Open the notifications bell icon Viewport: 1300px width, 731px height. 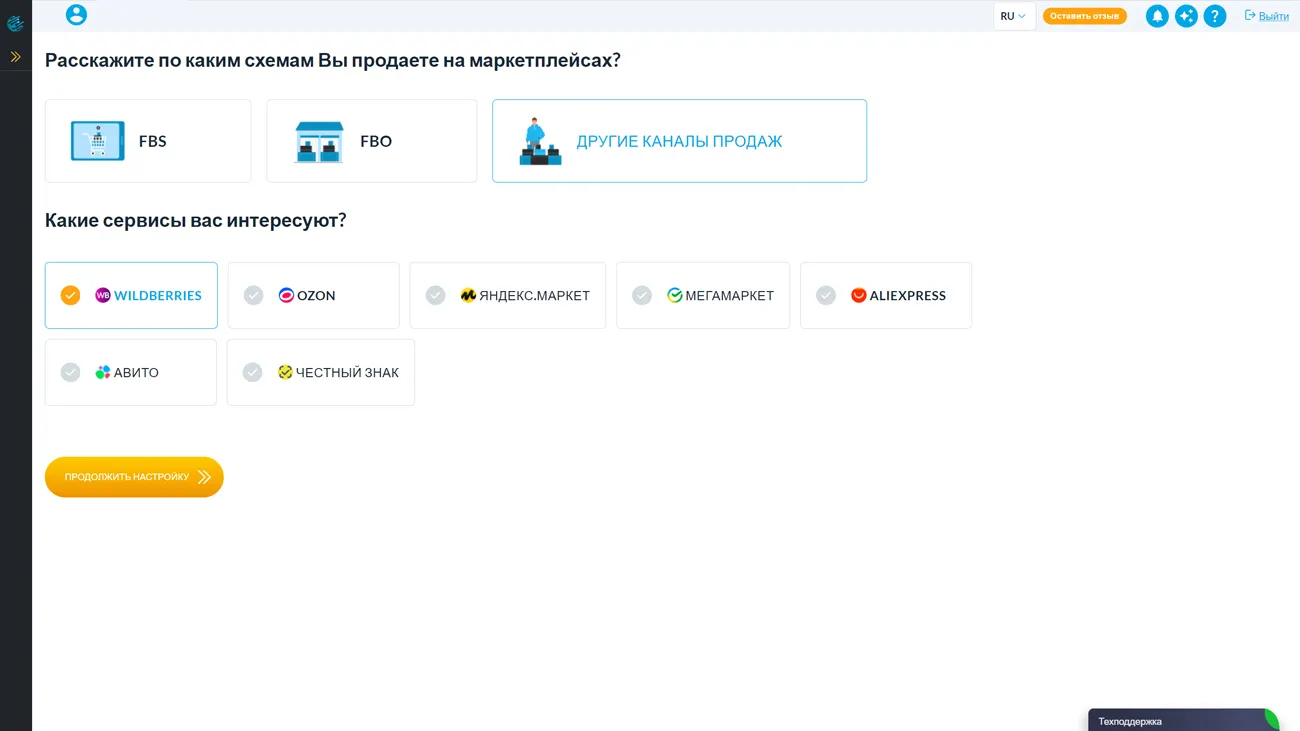(x=1157, y=16)
